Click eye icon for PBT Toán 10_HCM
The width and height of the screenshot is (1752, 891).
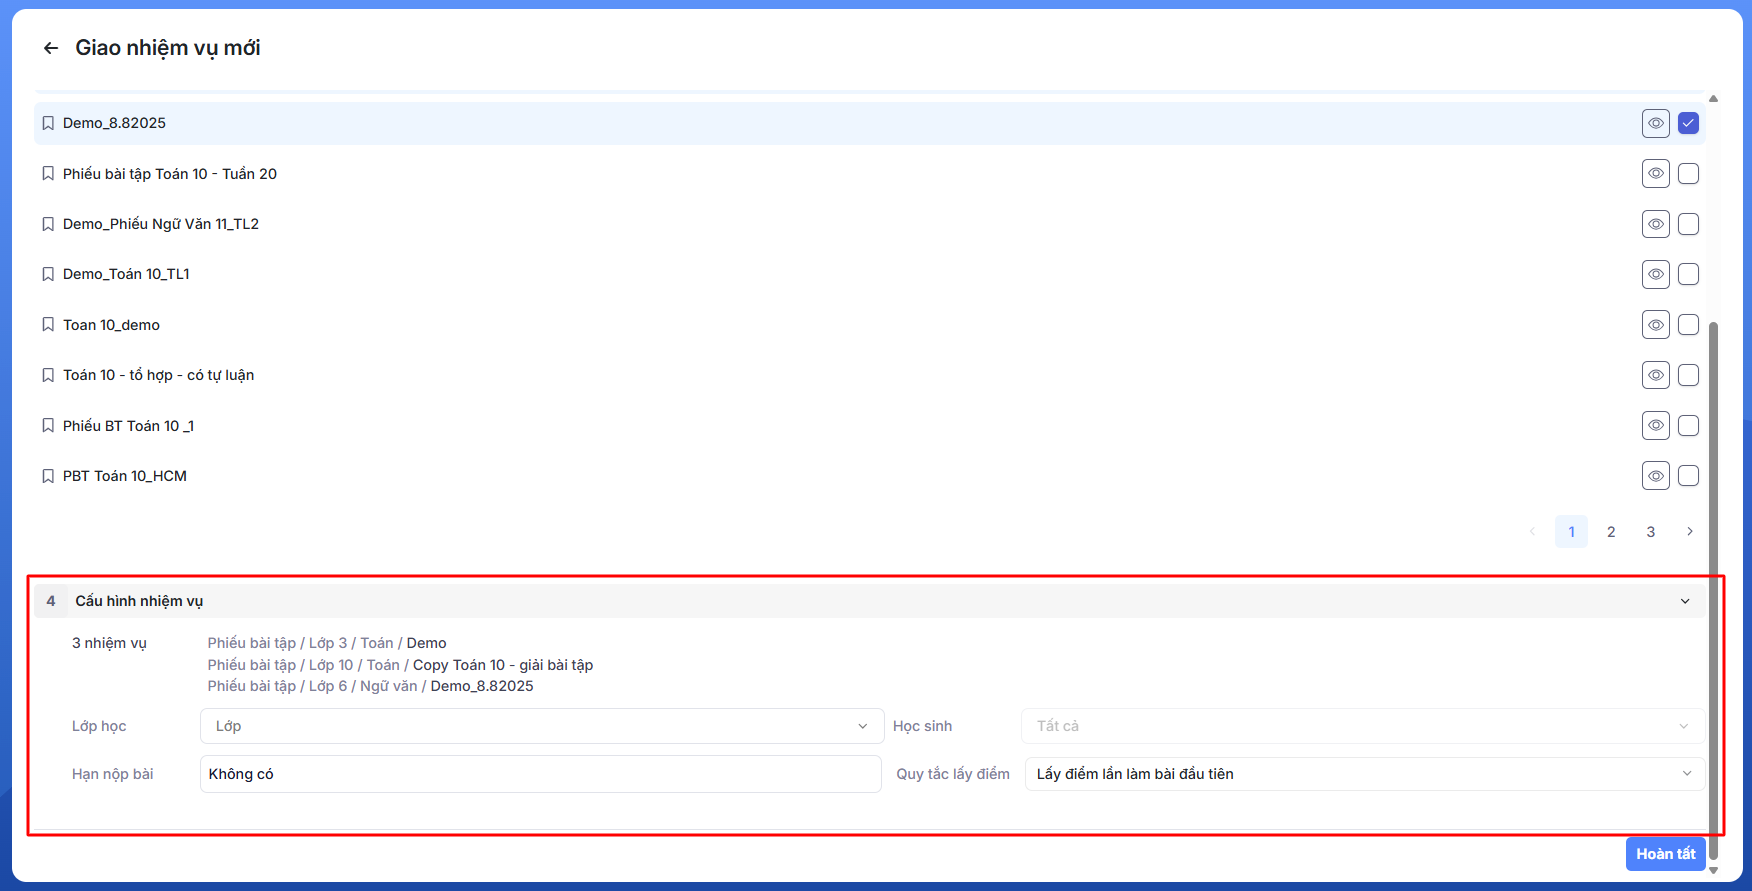coord(1655,476)
